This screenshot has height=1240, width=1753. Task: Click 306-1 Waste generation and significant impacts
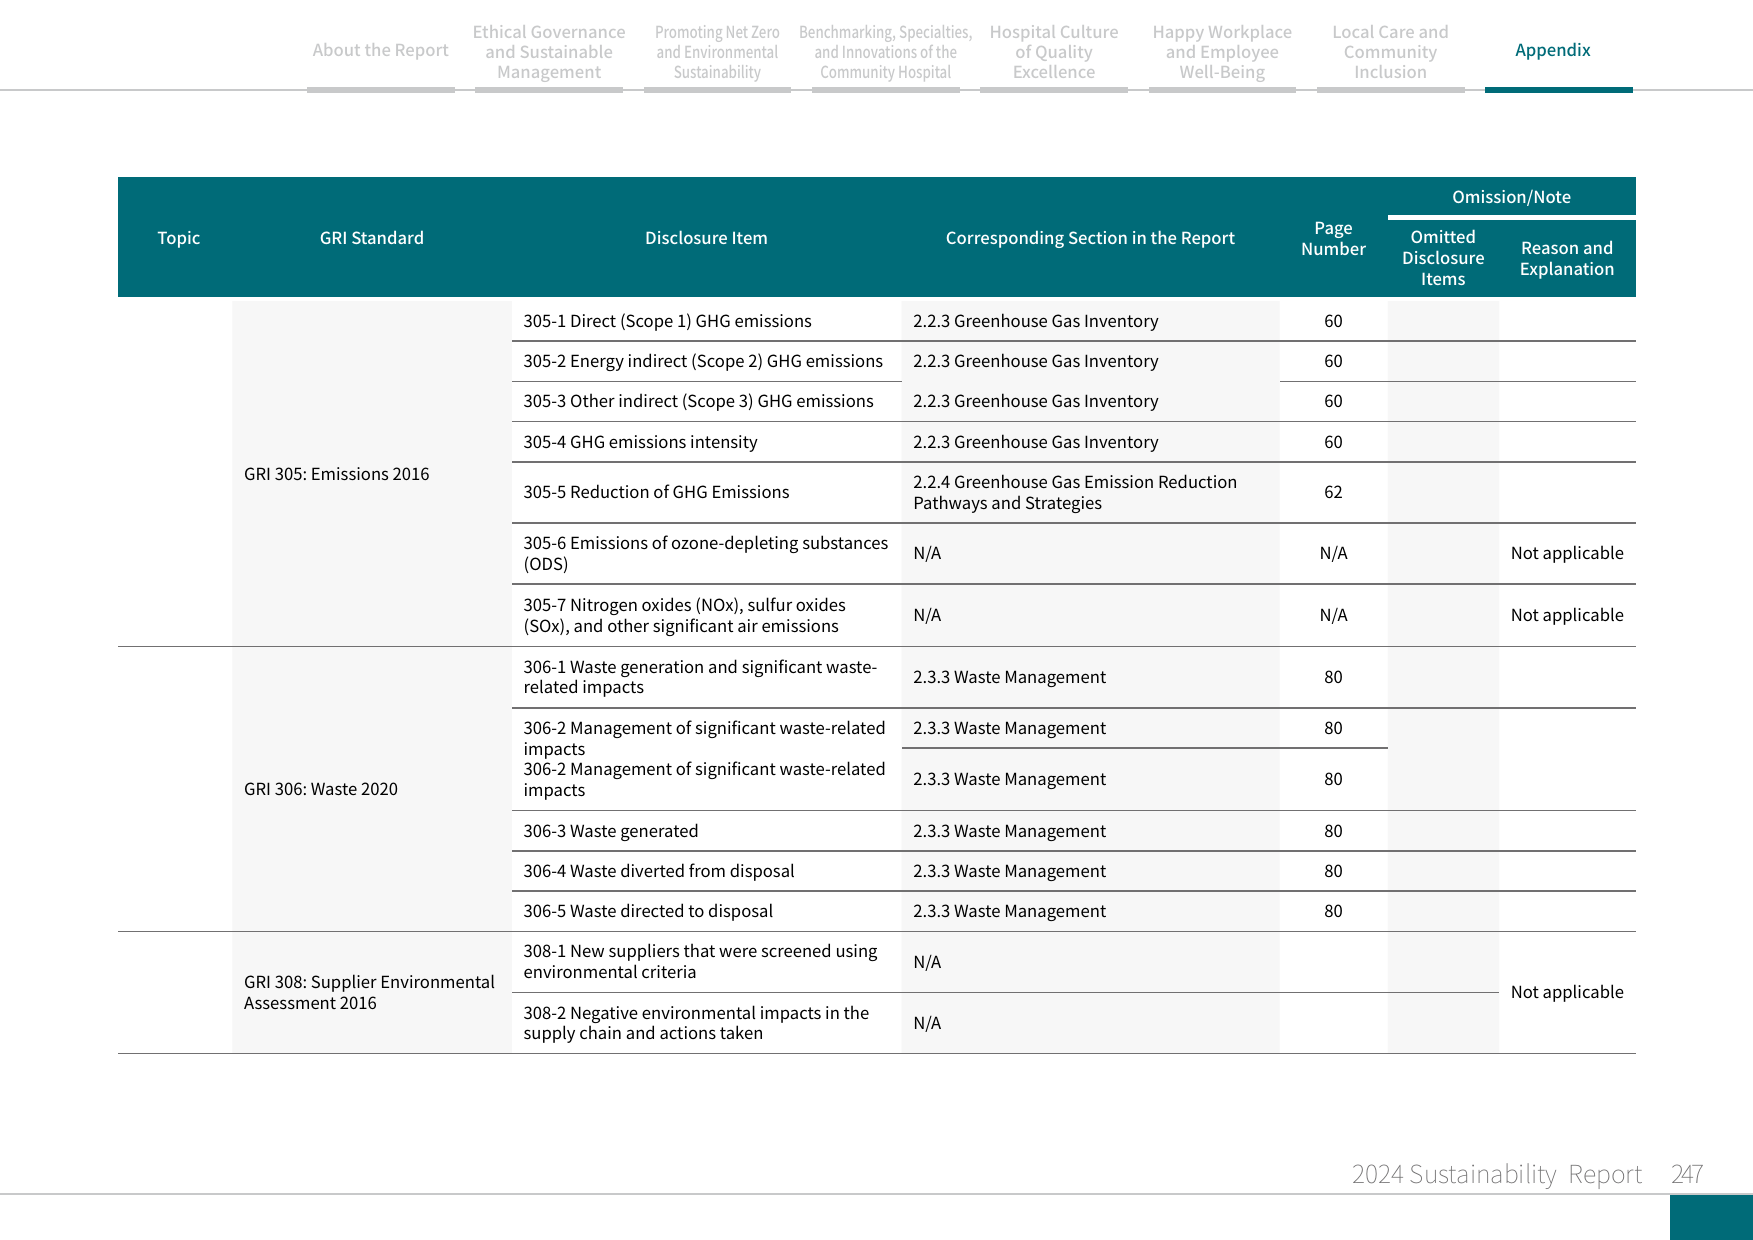point(700,677)
